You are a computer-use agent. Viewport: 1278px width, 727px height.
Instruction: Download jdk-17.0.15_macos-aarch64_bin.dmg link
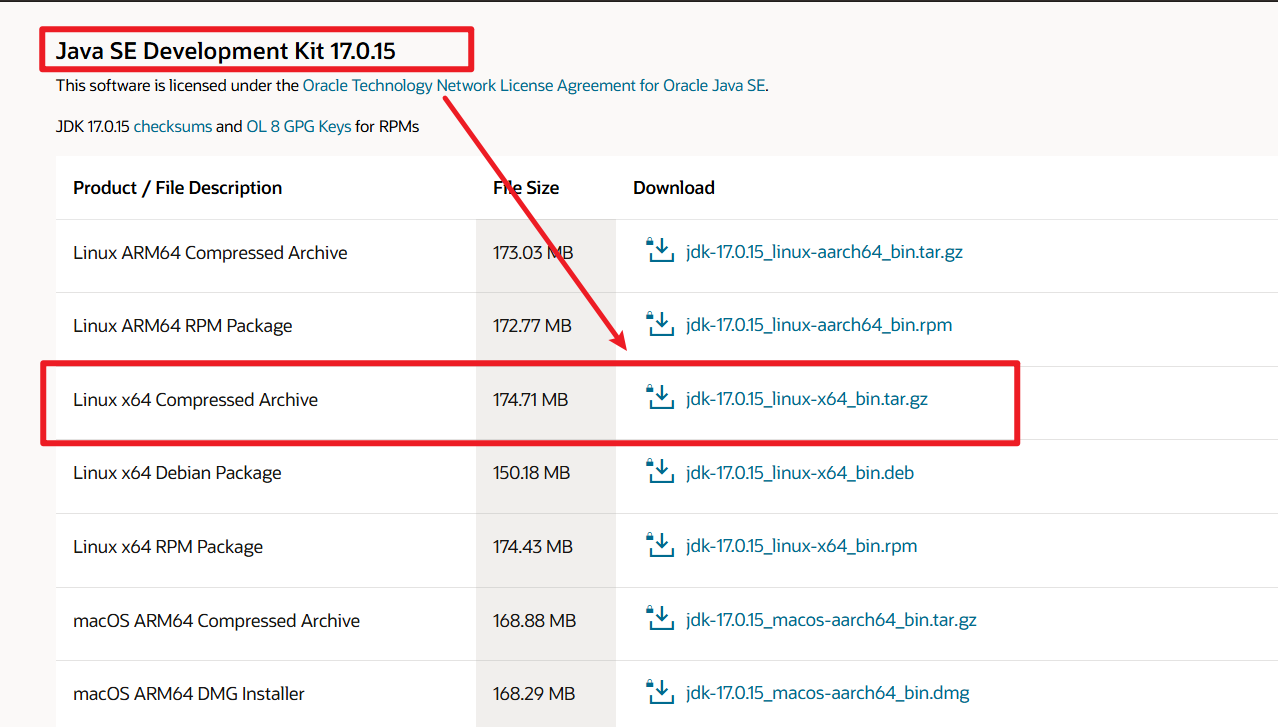point(828,693)
